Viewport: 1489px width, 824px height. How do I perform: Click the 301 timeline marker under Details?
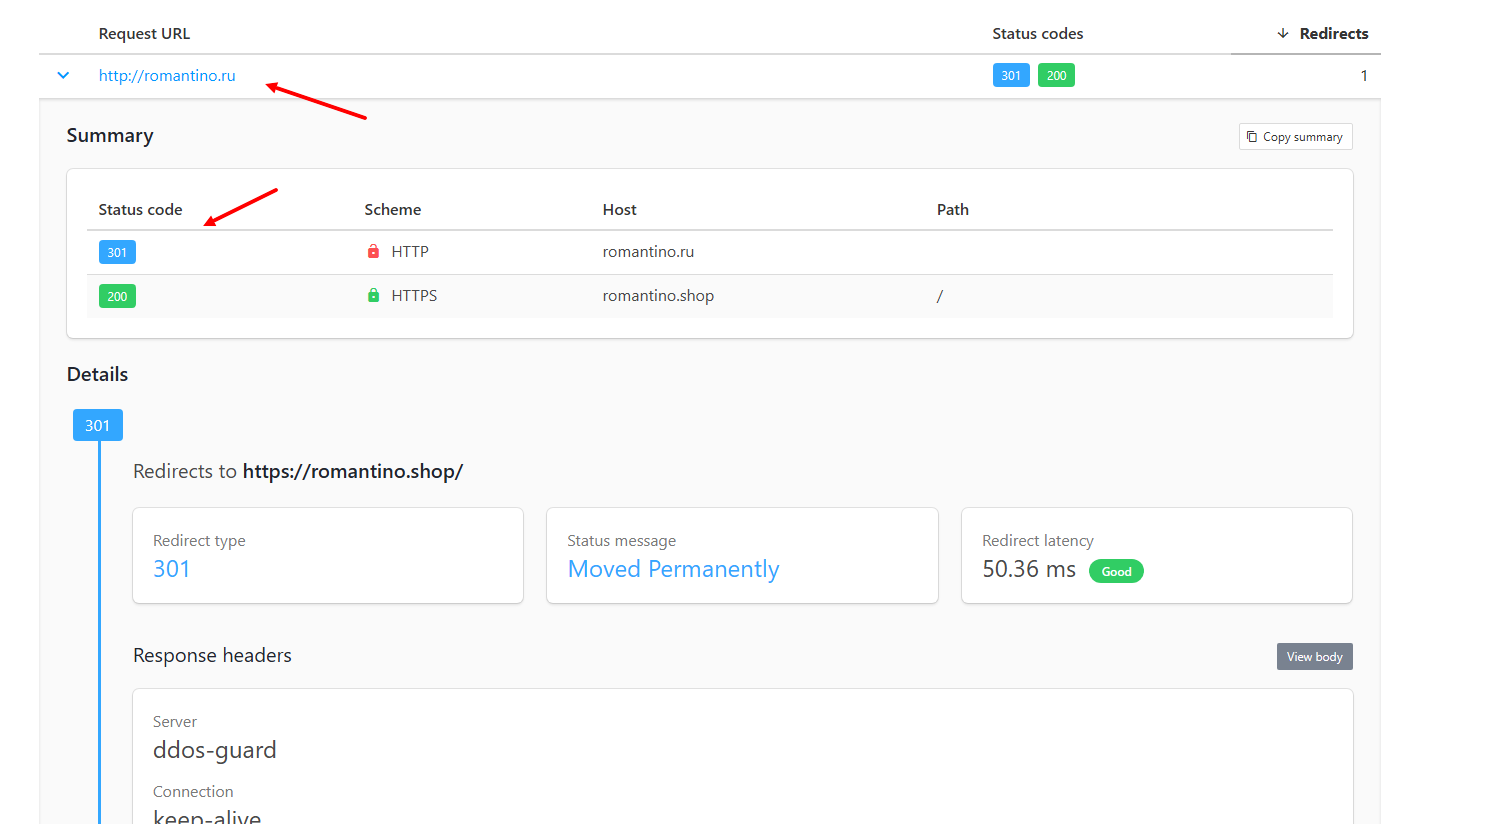click(x=97, y=425)
